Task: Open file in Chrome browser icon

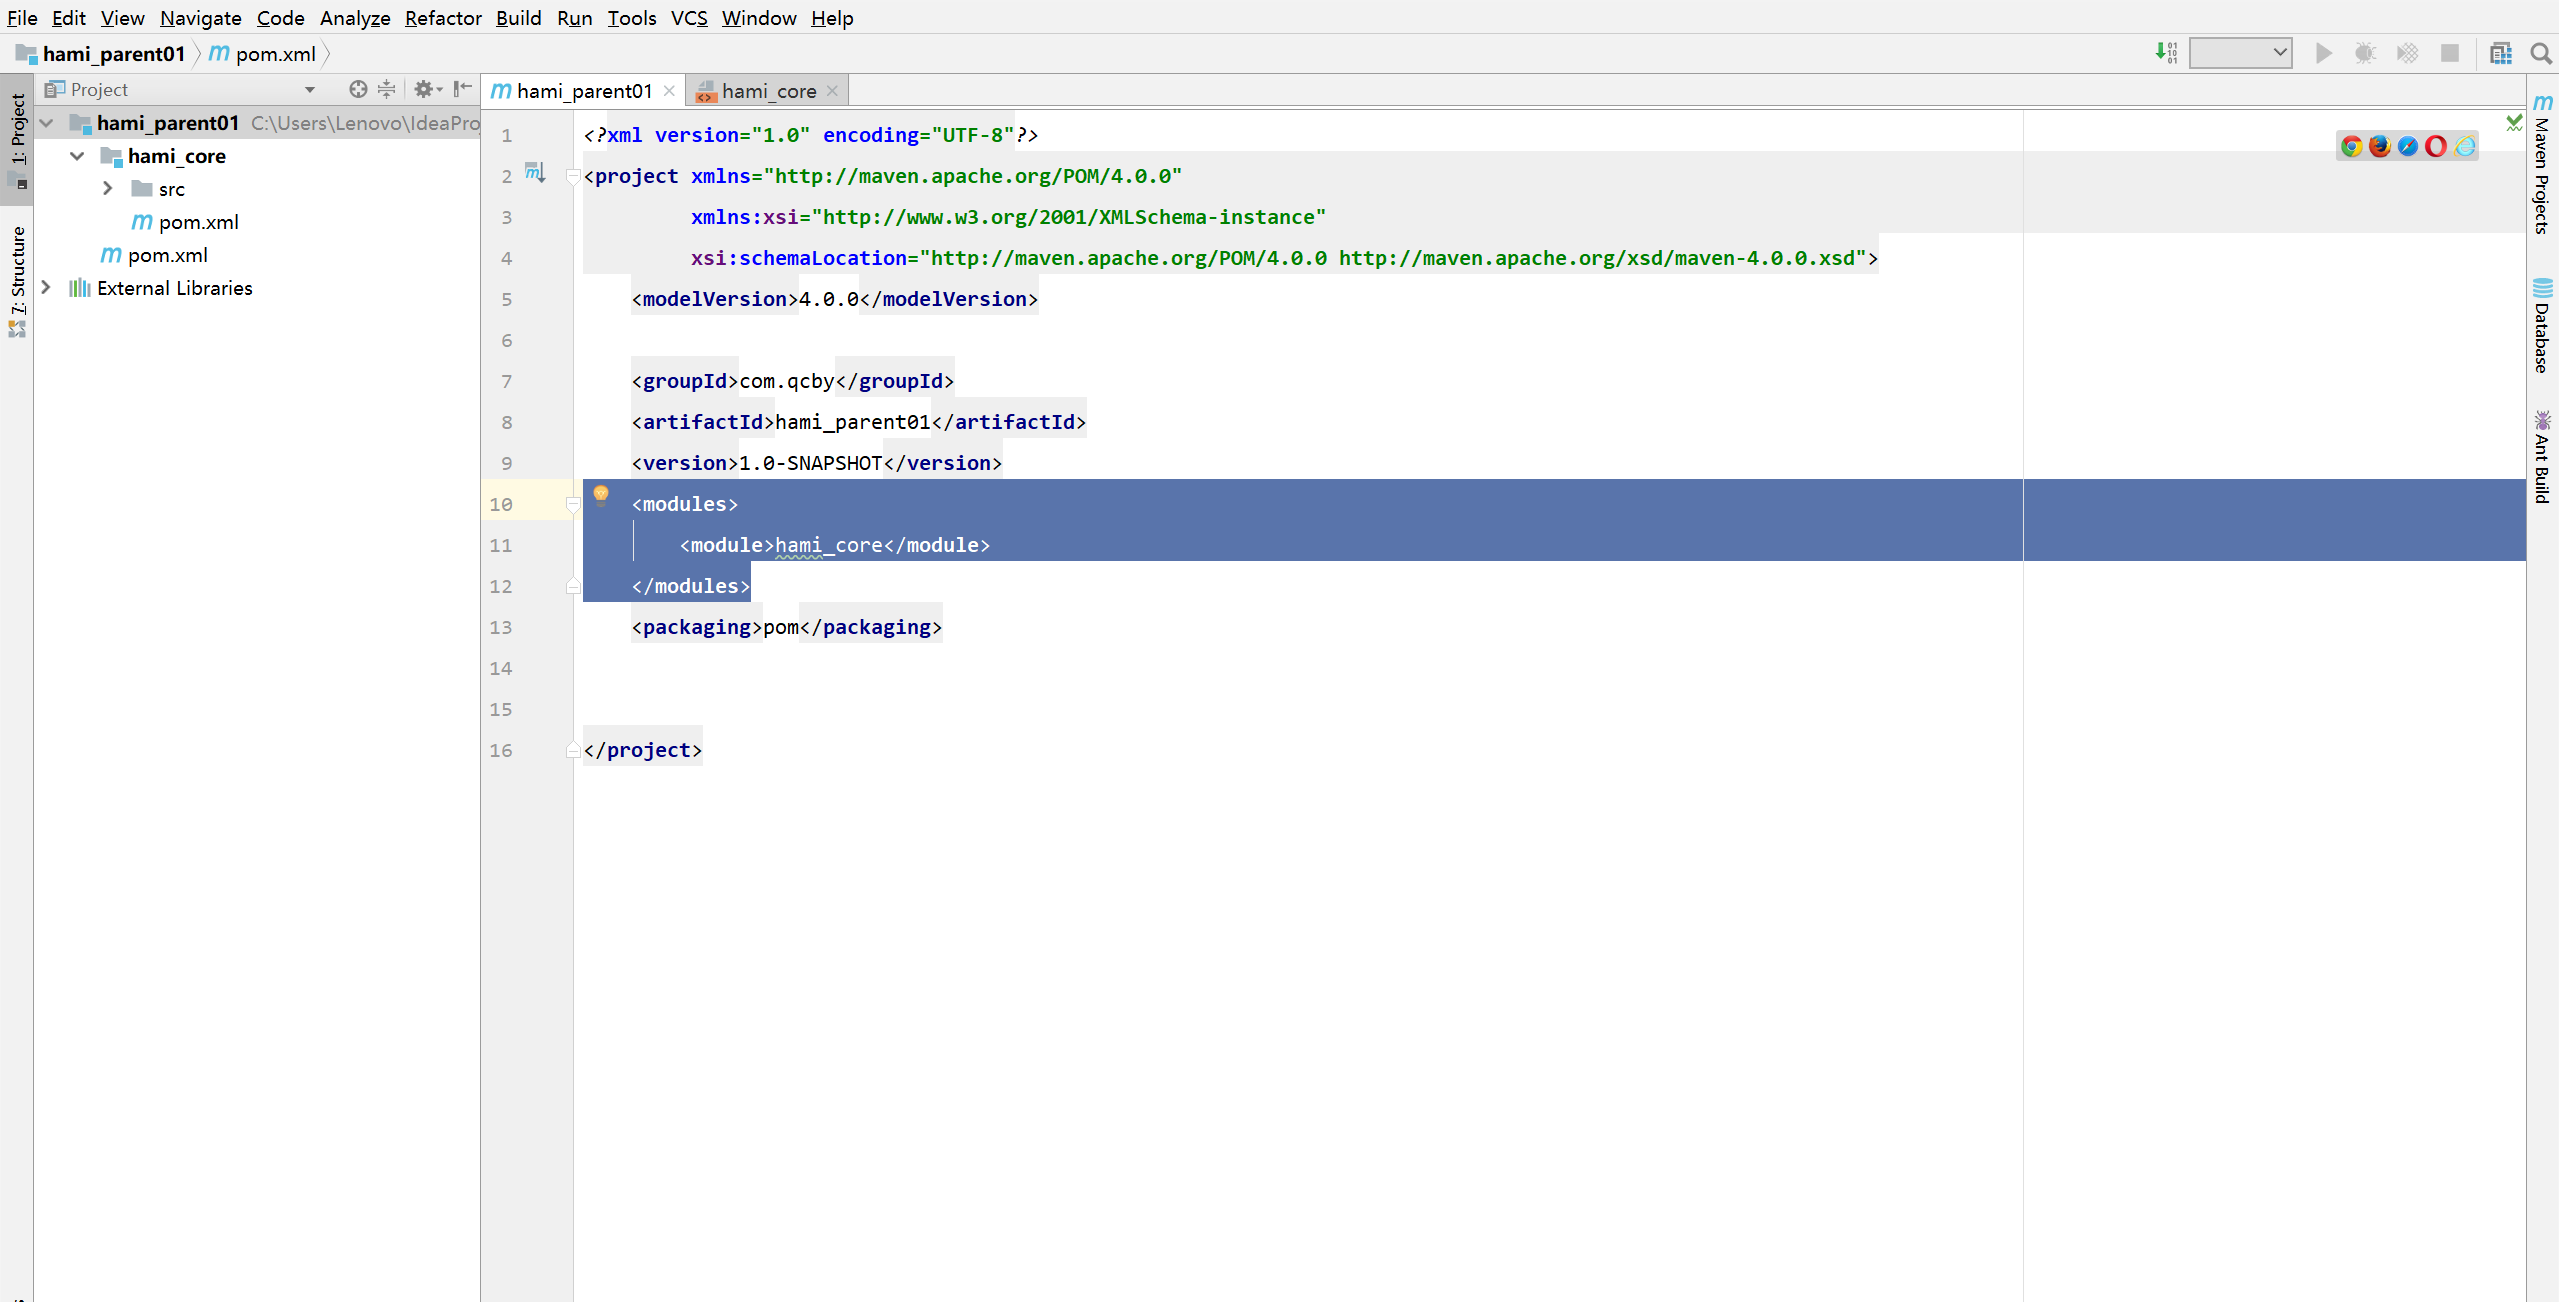Action: [2351, 146]
